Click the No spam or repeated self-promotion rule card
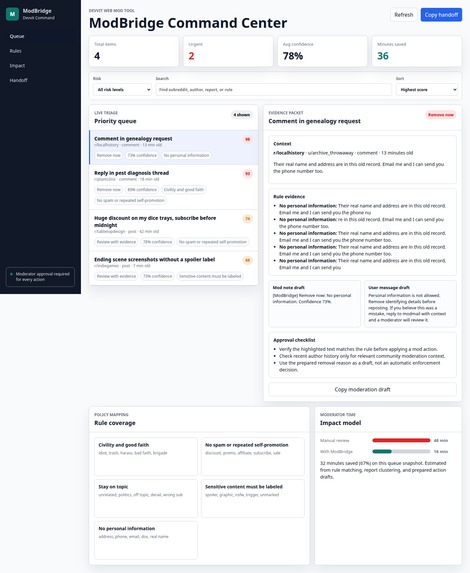This screenshot has height=573, width=470. (x=253, y=456)
